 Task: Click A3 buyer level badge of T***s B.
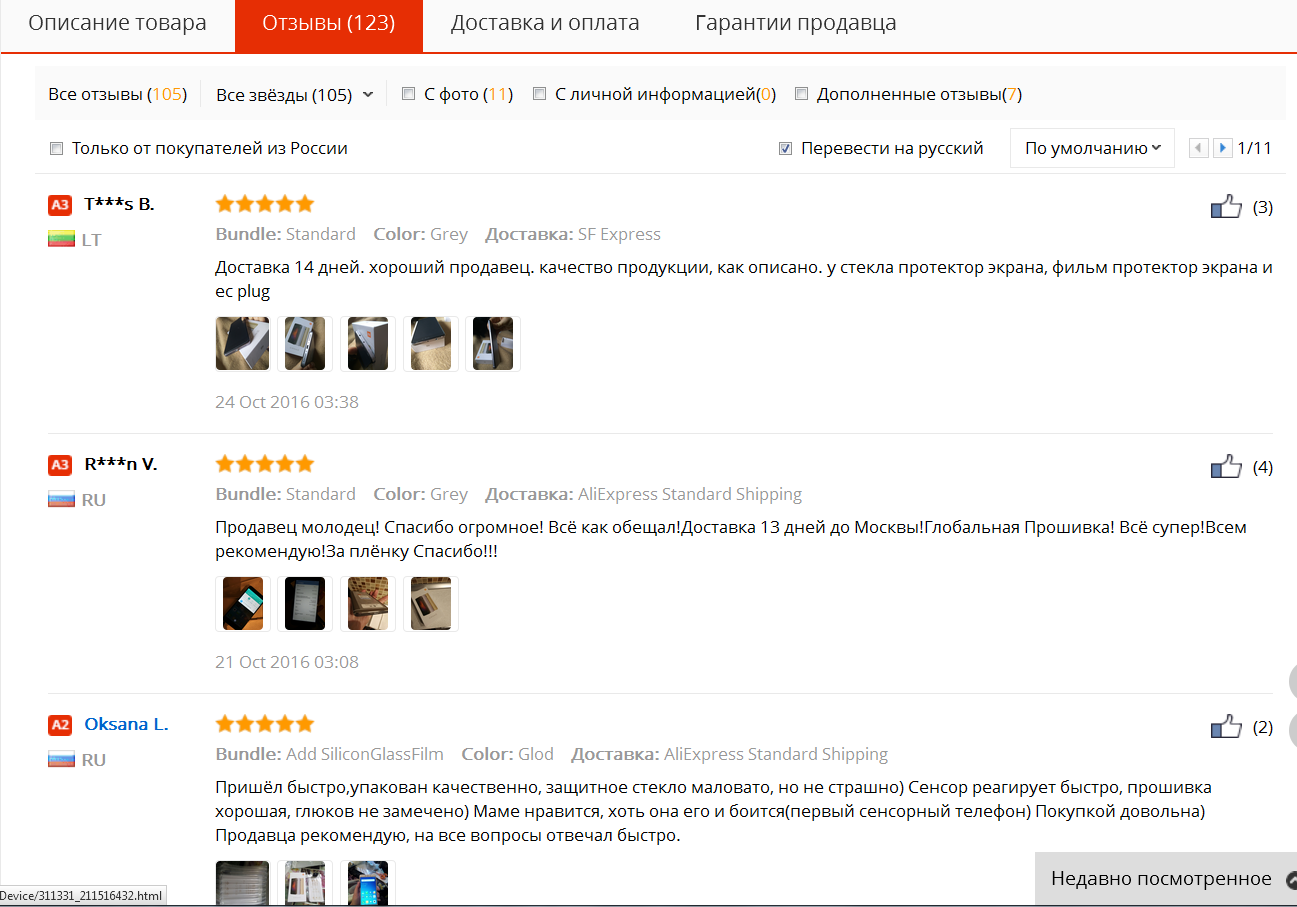pyautogui.click(x=60, y=205)
